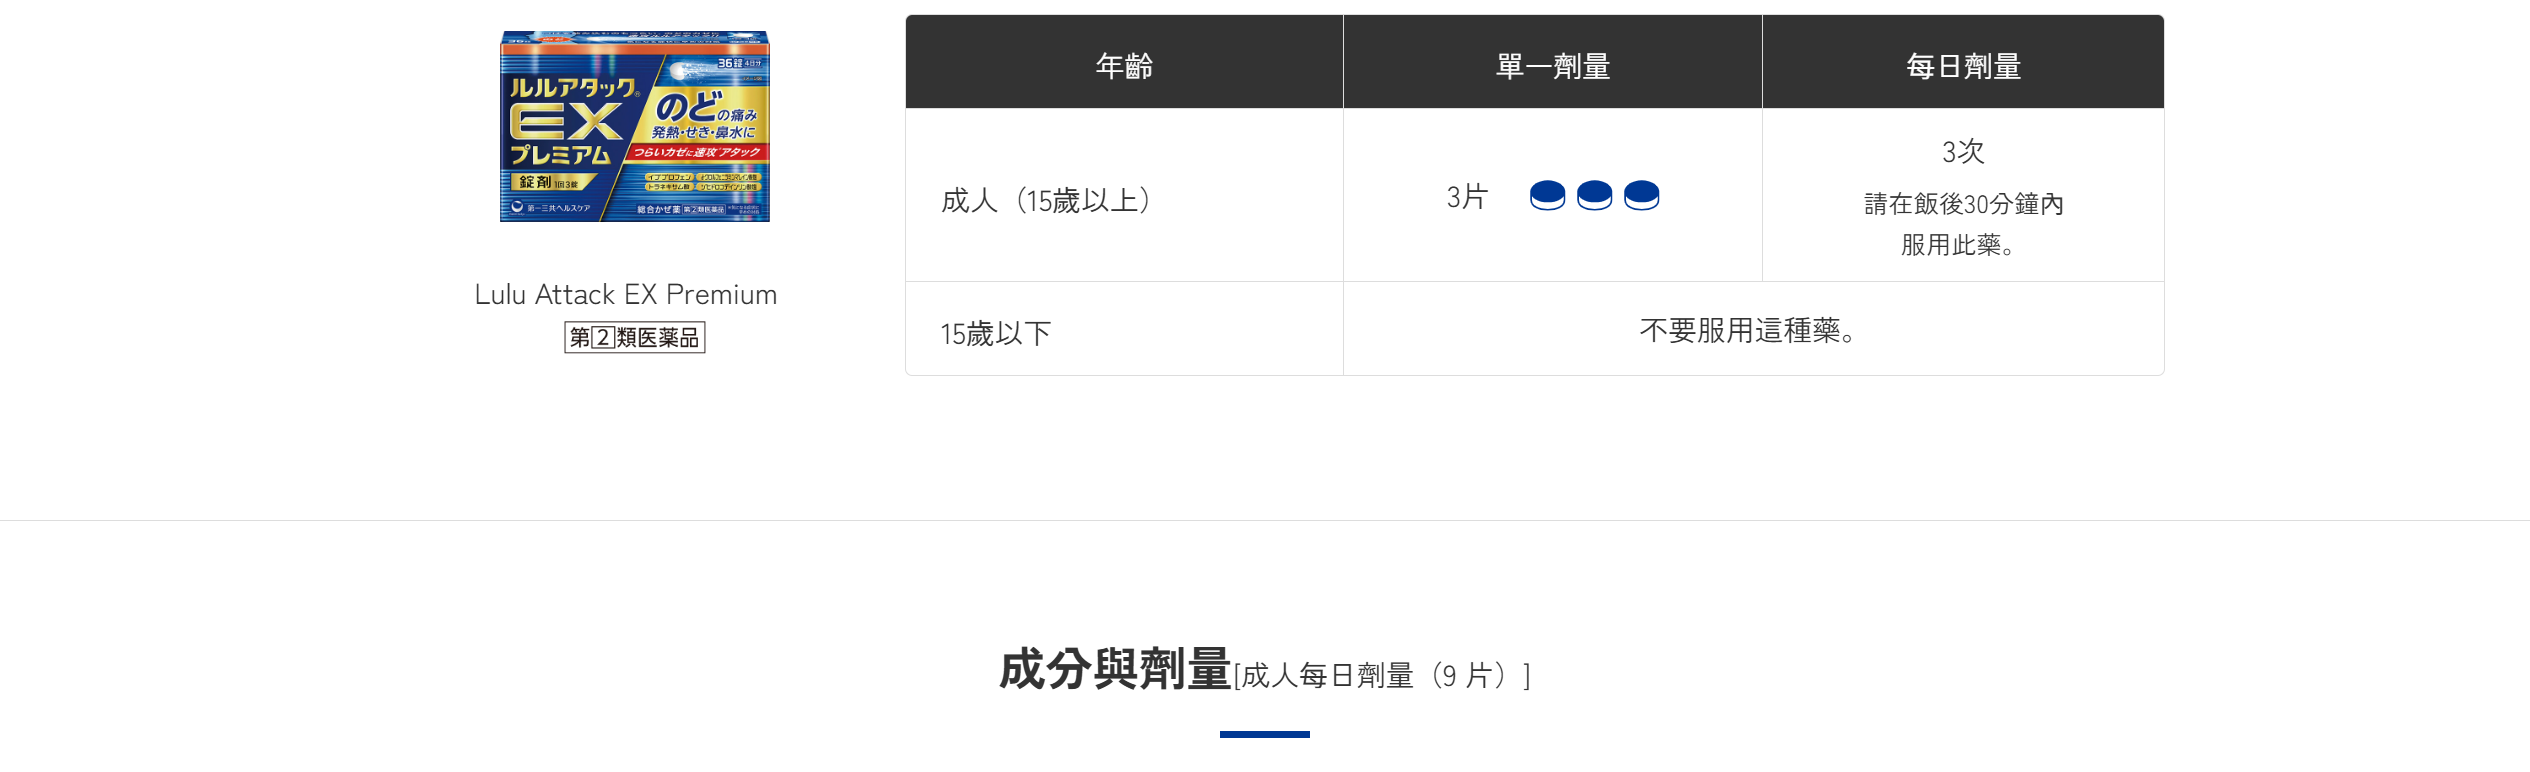Select the 單一劑量 column header
Image resolution: width=2530 pixels, height=772 pixels.
click(1552, 66)
